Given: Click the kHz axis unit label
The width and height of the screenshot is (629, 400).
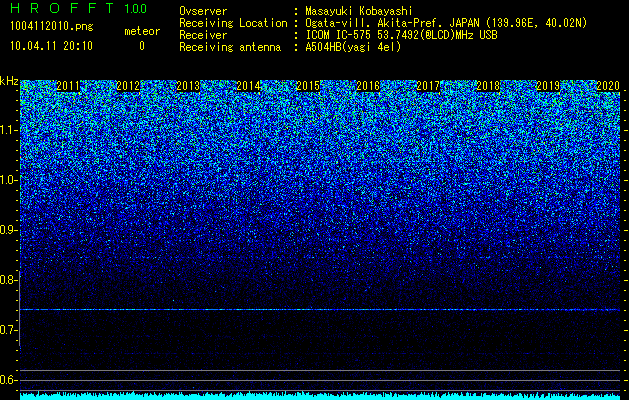Looking at the screenshot, I should [x=9, y=81].
